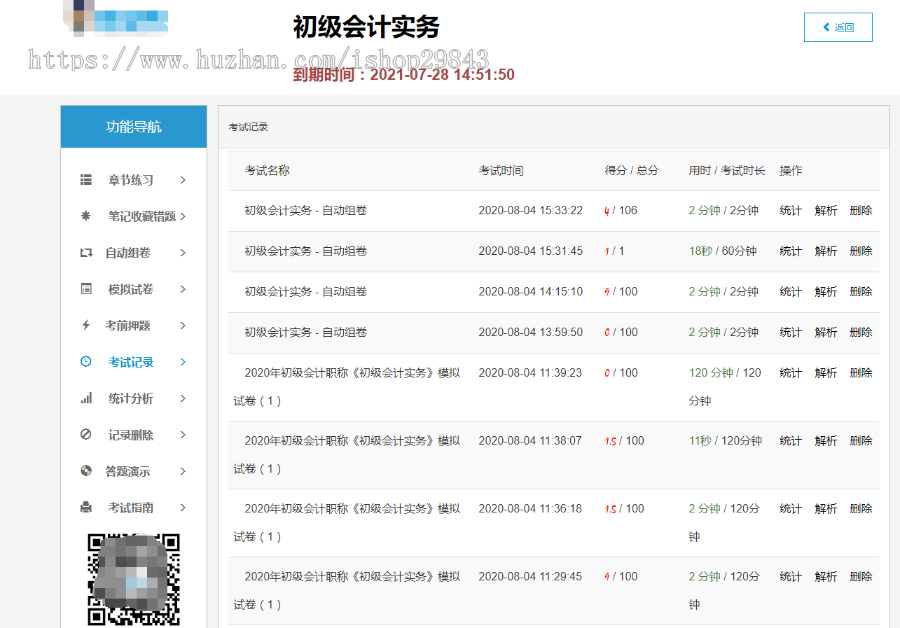Expand the 统计分析 chevron arrow
This screenshot has height=628, width=900.
click(183, 398)
